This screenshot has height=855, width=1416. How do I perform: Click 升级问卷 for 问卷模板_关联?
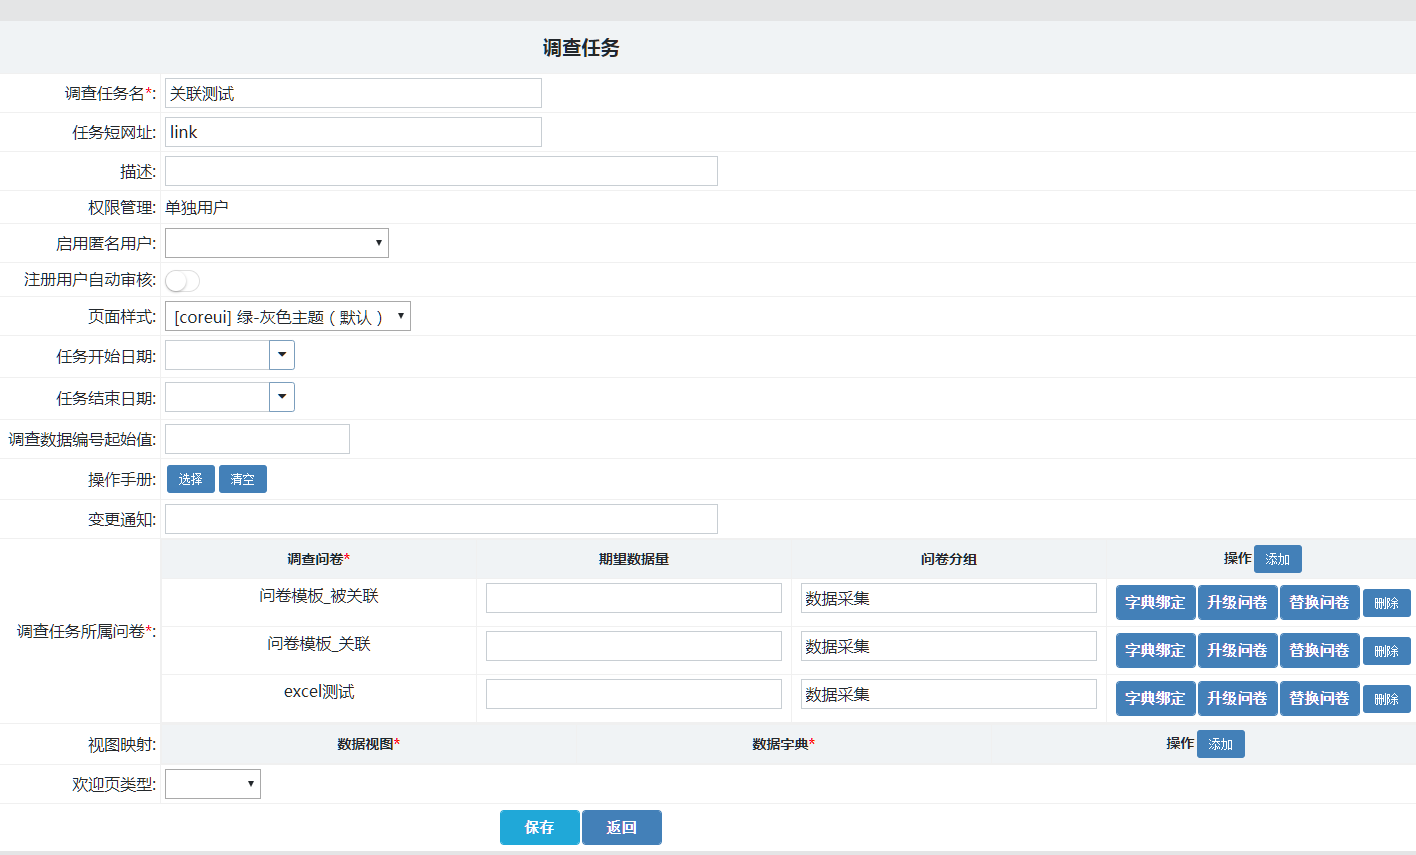[1237, 651]
